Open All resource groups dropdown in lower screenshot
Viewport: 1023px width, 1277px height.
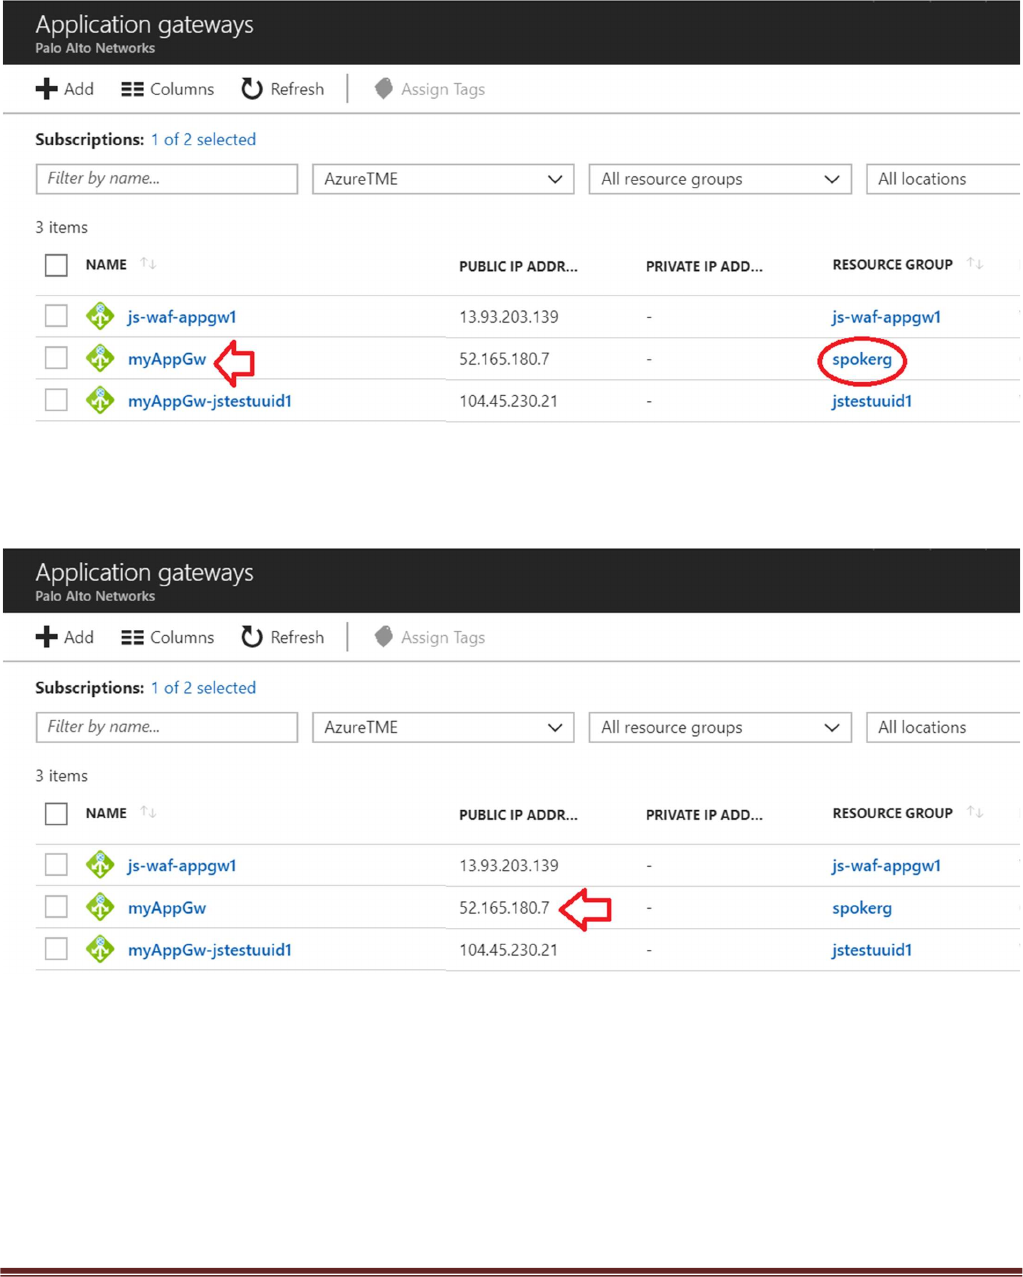pos(720,727)
